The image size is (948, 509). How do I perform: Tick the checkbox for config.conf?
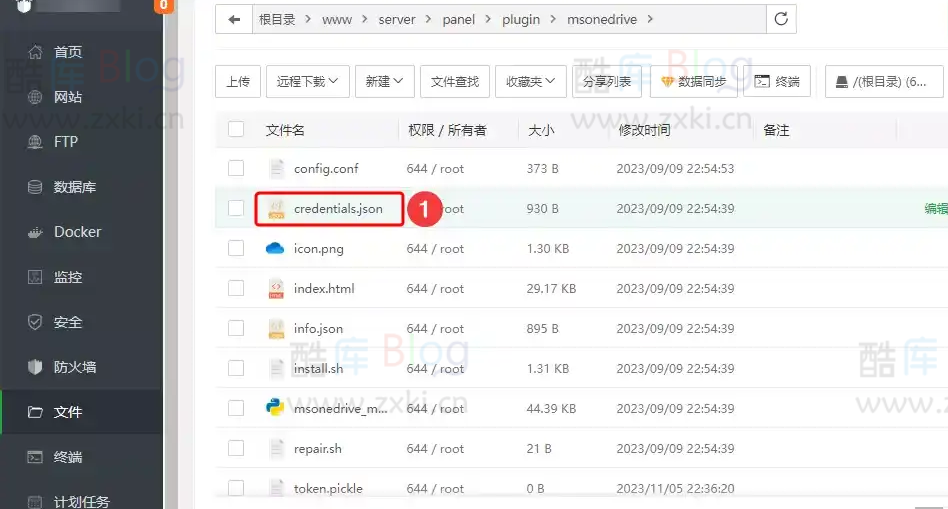(236, 168)
